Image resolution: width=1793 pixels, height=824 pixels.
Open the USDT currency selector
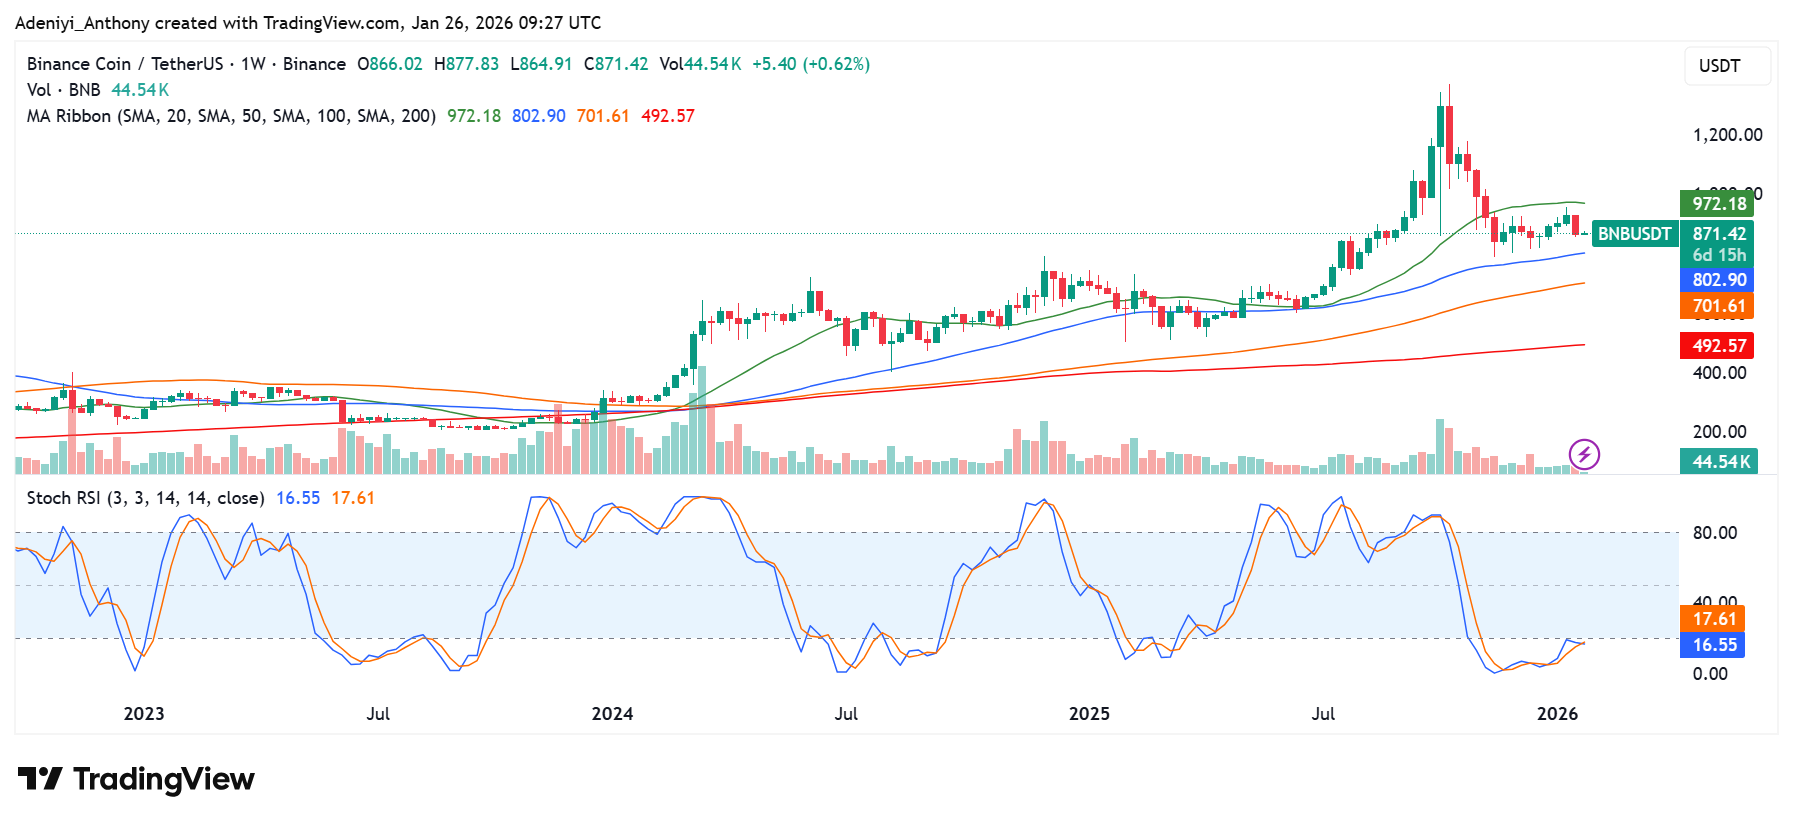pos(1727,66)
